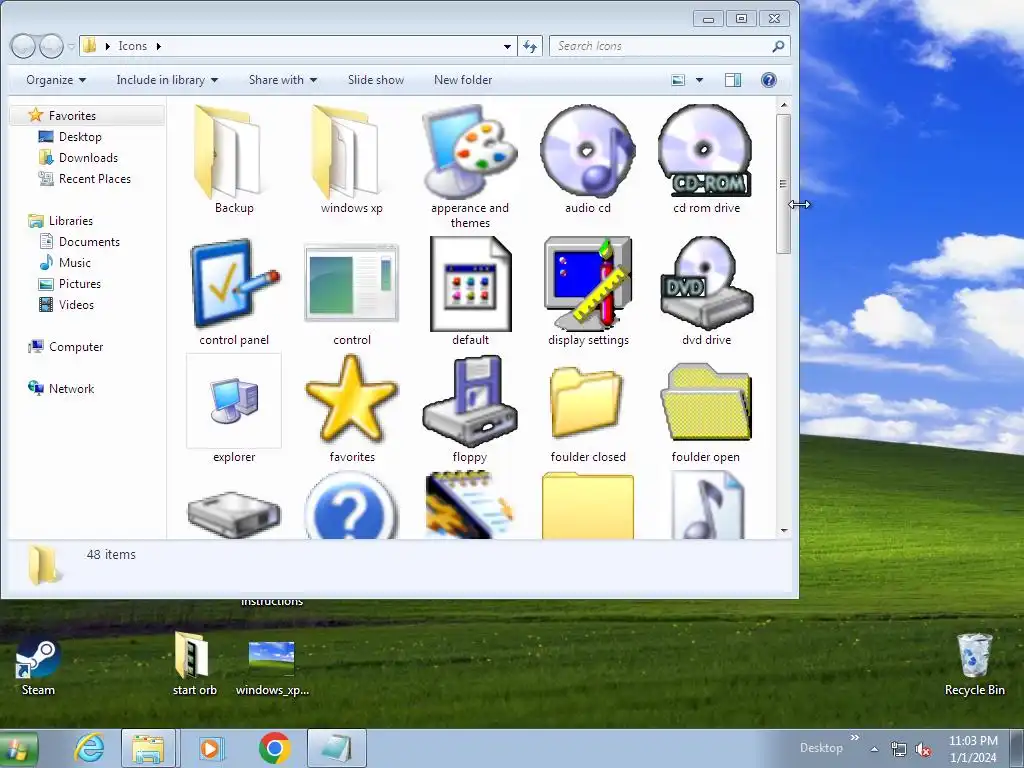Image resolution: width=1024 pixels, height=768 pixels.
Task: Open the Organize dropdown menu
Action: (x=56, y=80)
